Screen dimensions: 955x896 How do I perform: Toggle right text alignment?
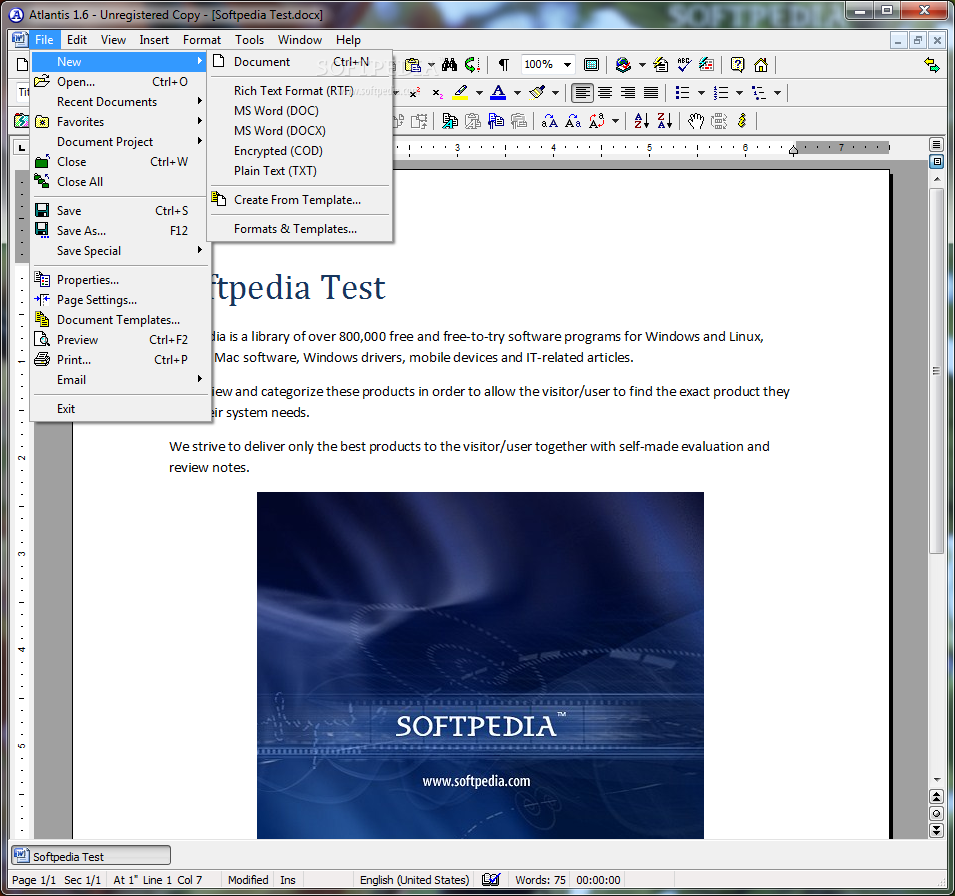pos(628,93)
